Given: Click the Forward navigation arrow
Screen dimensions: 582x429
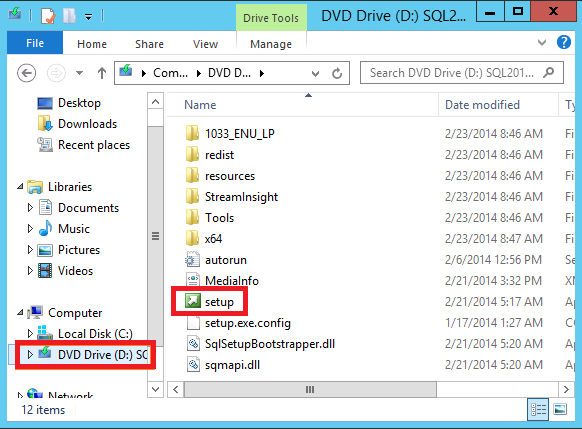Looking at the screenshot, I should [56, 73].
